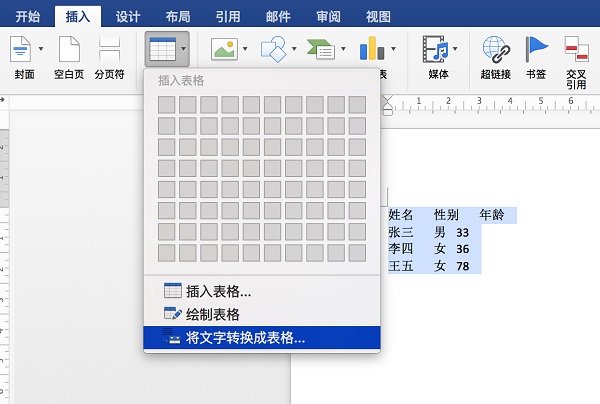Screen dimensions: 600x404
Task: Click the Chart icon in the ribbon
Action: click(372, 48)
